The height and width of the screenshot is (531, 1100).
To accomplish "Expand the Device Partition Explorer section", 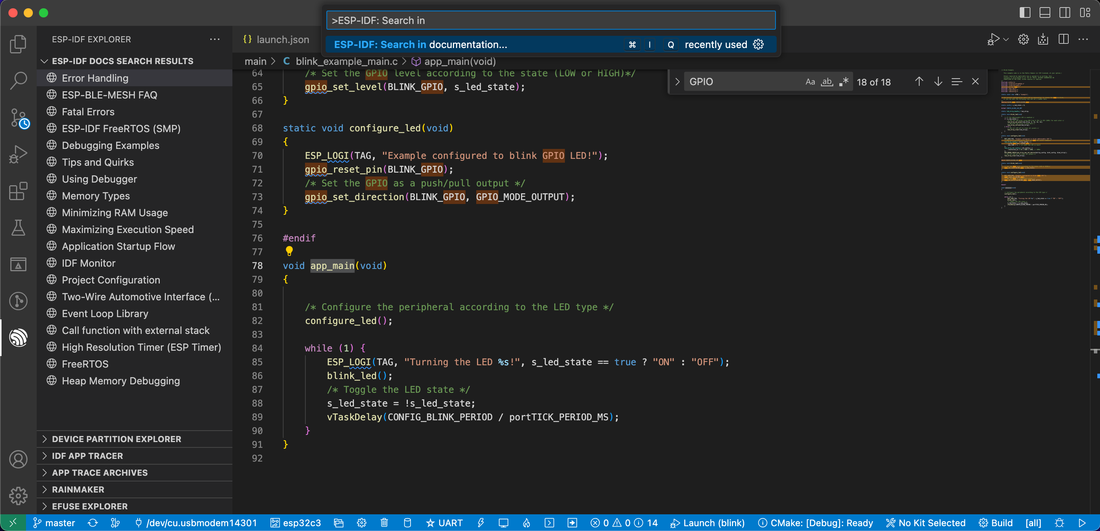I will click(116, 439).
